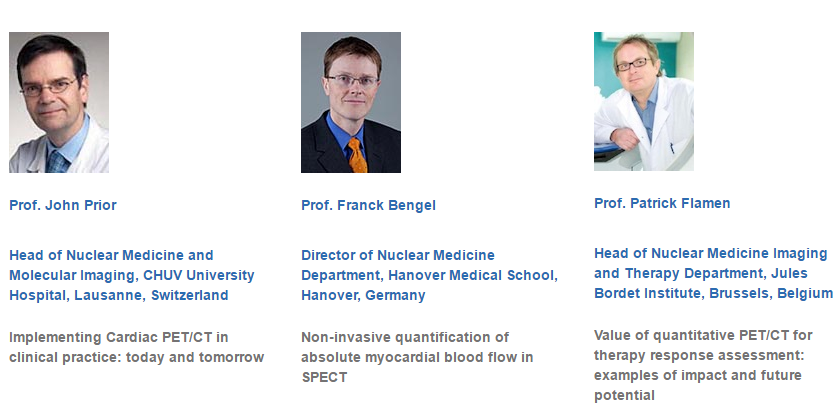Click 'Molecular Imaging, CHUV University' text line
This screenshot has width=837, height=415.
pyautogui.click(x=131, y=276)
